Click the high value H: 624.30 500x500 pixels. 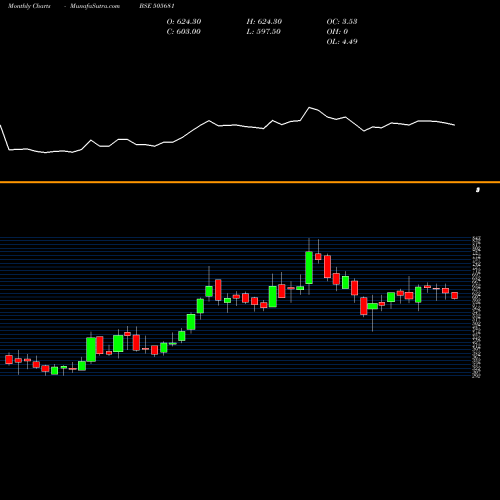coord(264,22)
